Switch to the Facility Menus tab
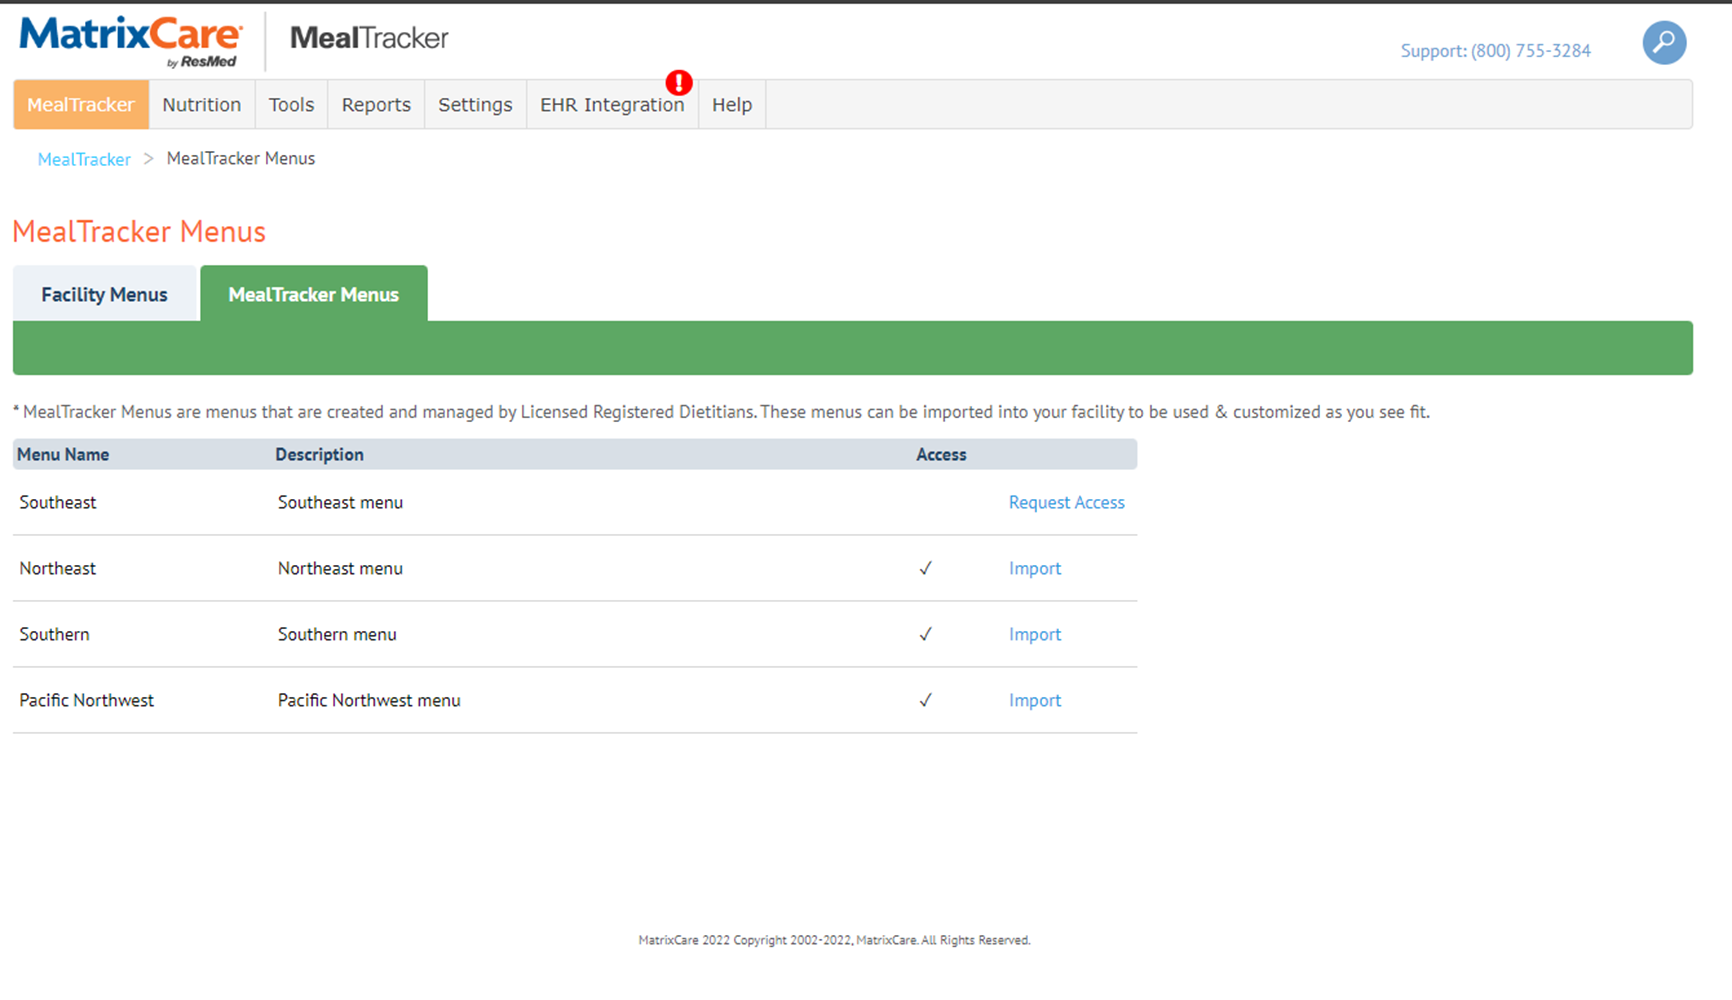This screenshot has height=1000, width=1732. point(104,294)
